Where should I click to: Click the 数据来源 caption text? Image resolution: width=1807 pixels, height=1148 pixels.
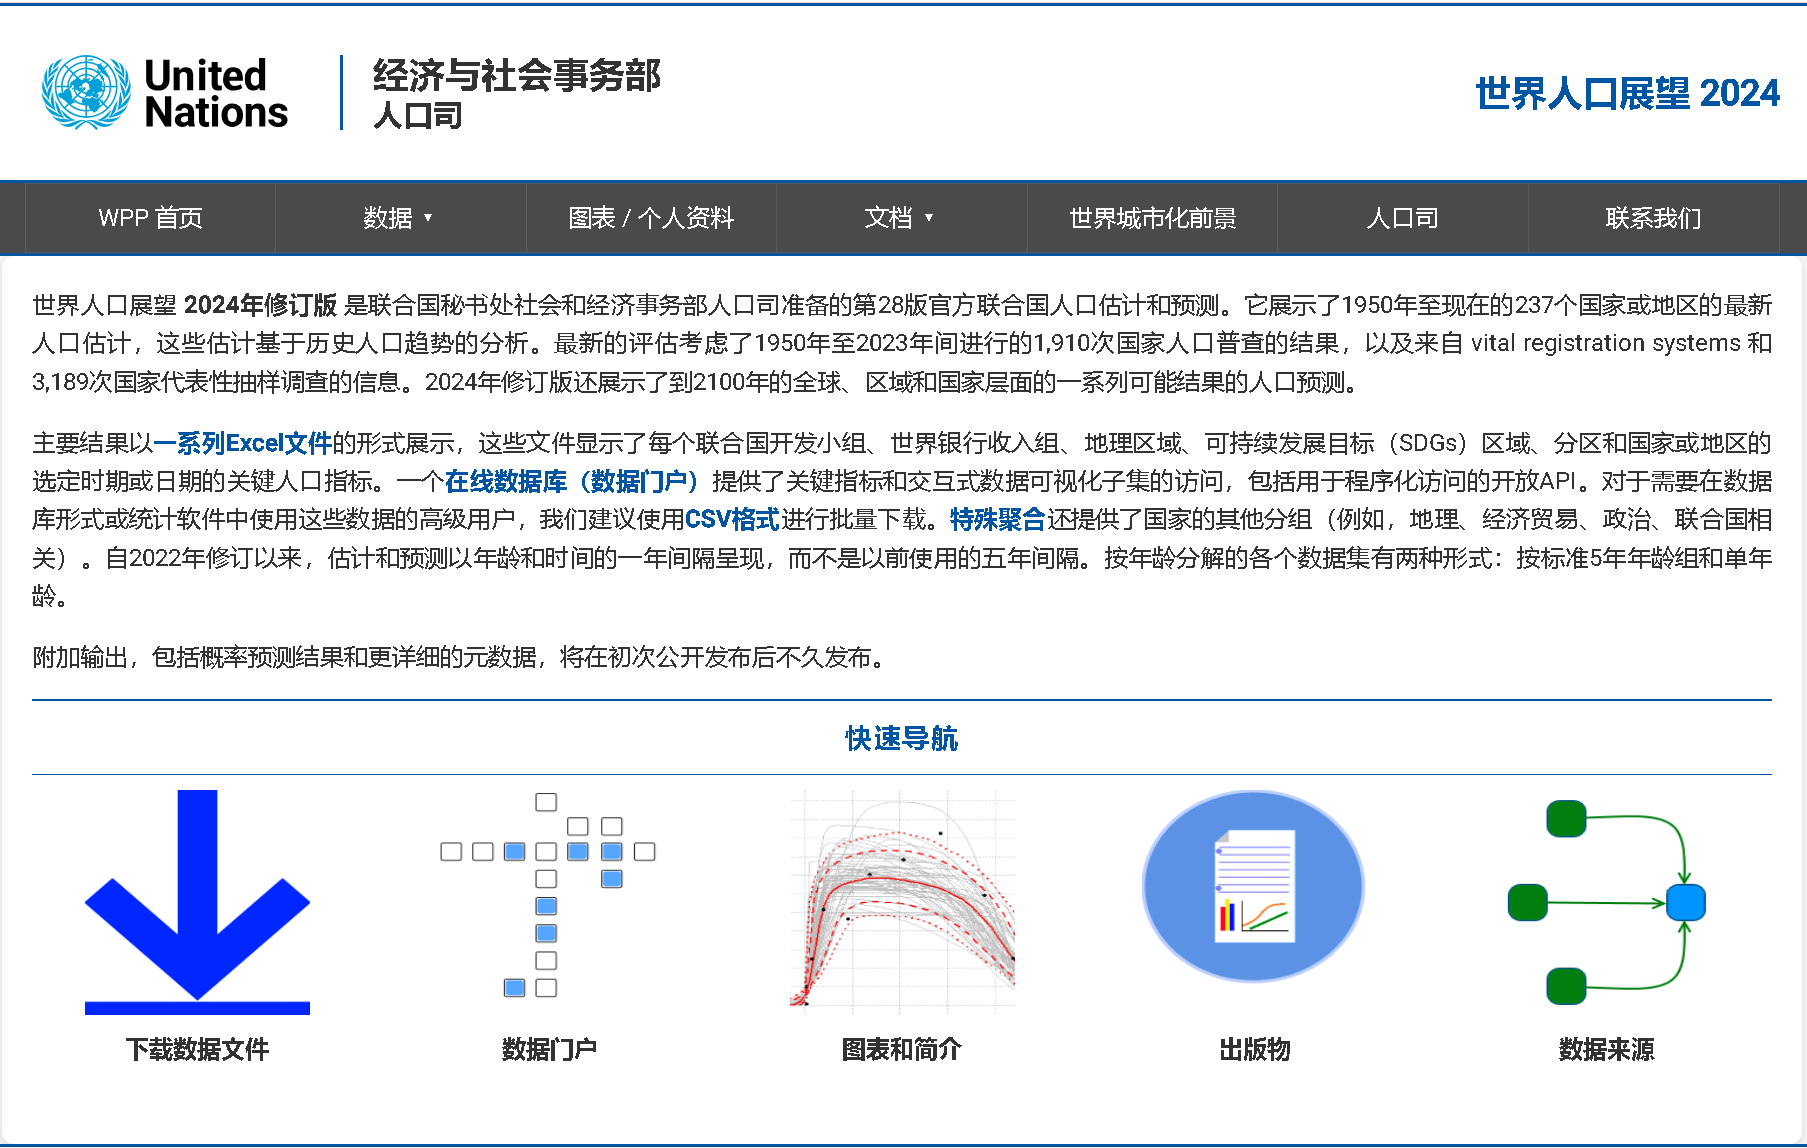[1606, 1049]
